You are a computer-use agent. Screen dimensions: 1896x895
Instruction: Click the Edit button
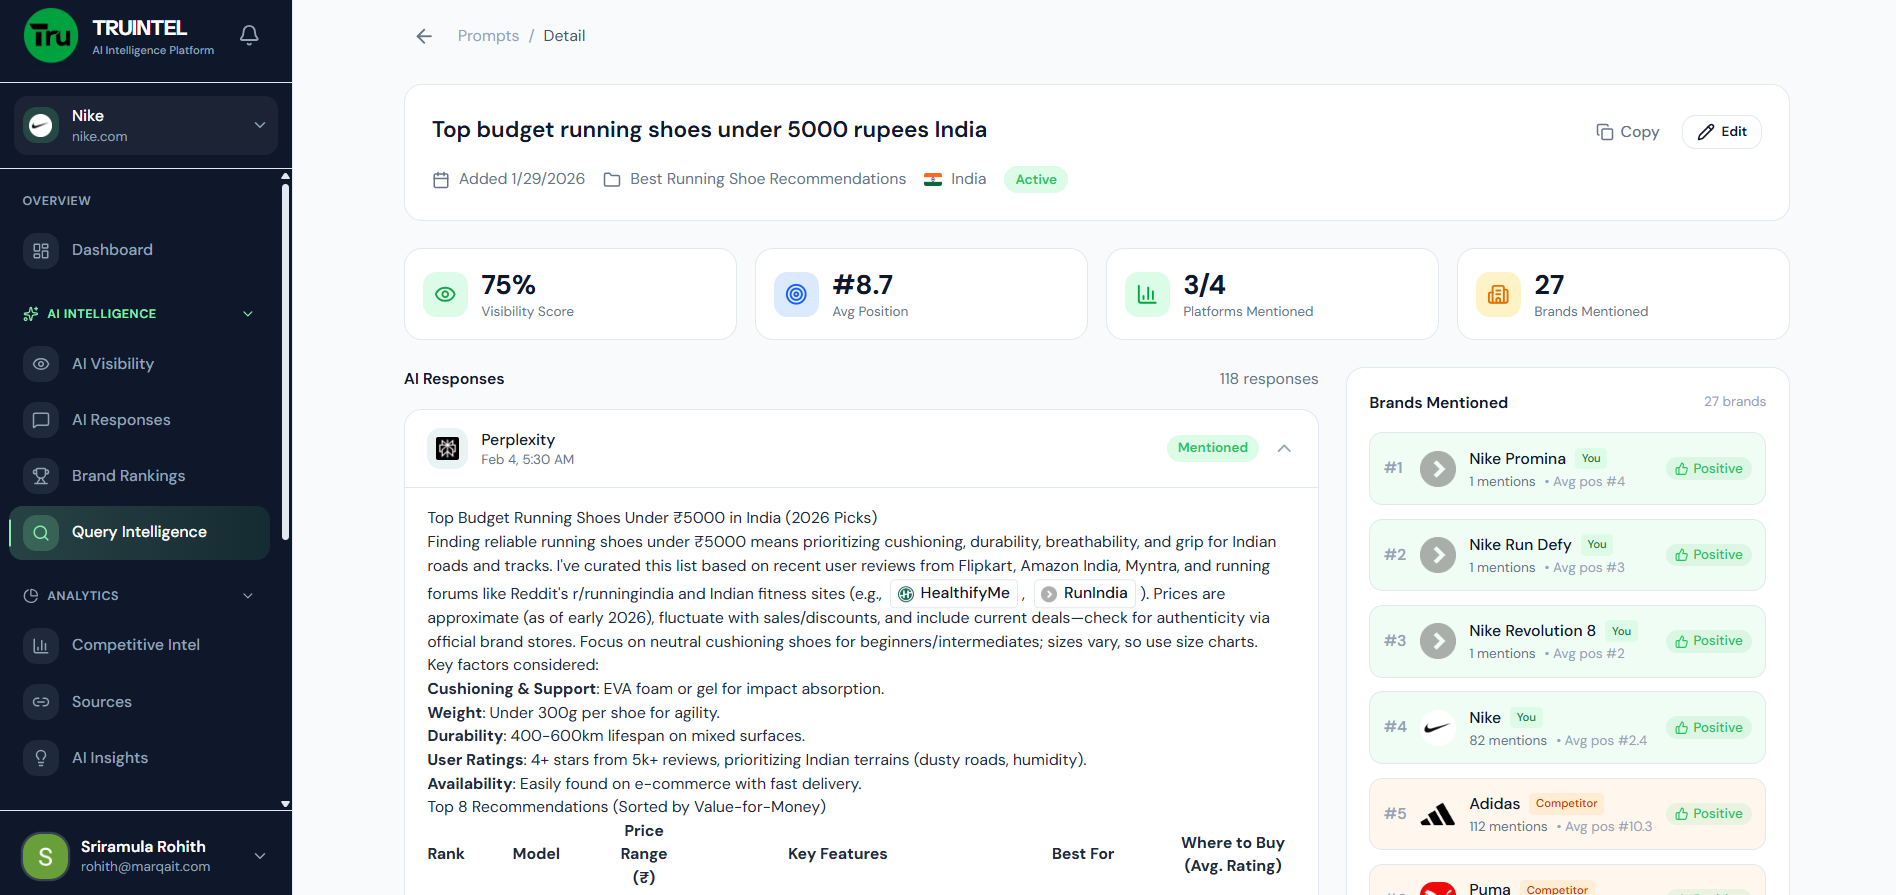tap(1721, 132)
